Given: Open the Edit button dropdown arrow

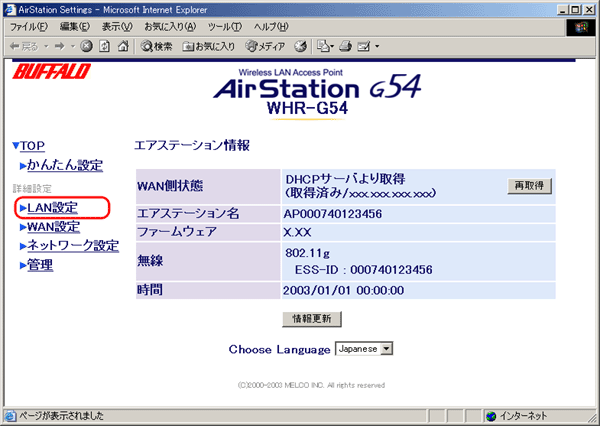Looking at the screenshot, I should point(377,47).
